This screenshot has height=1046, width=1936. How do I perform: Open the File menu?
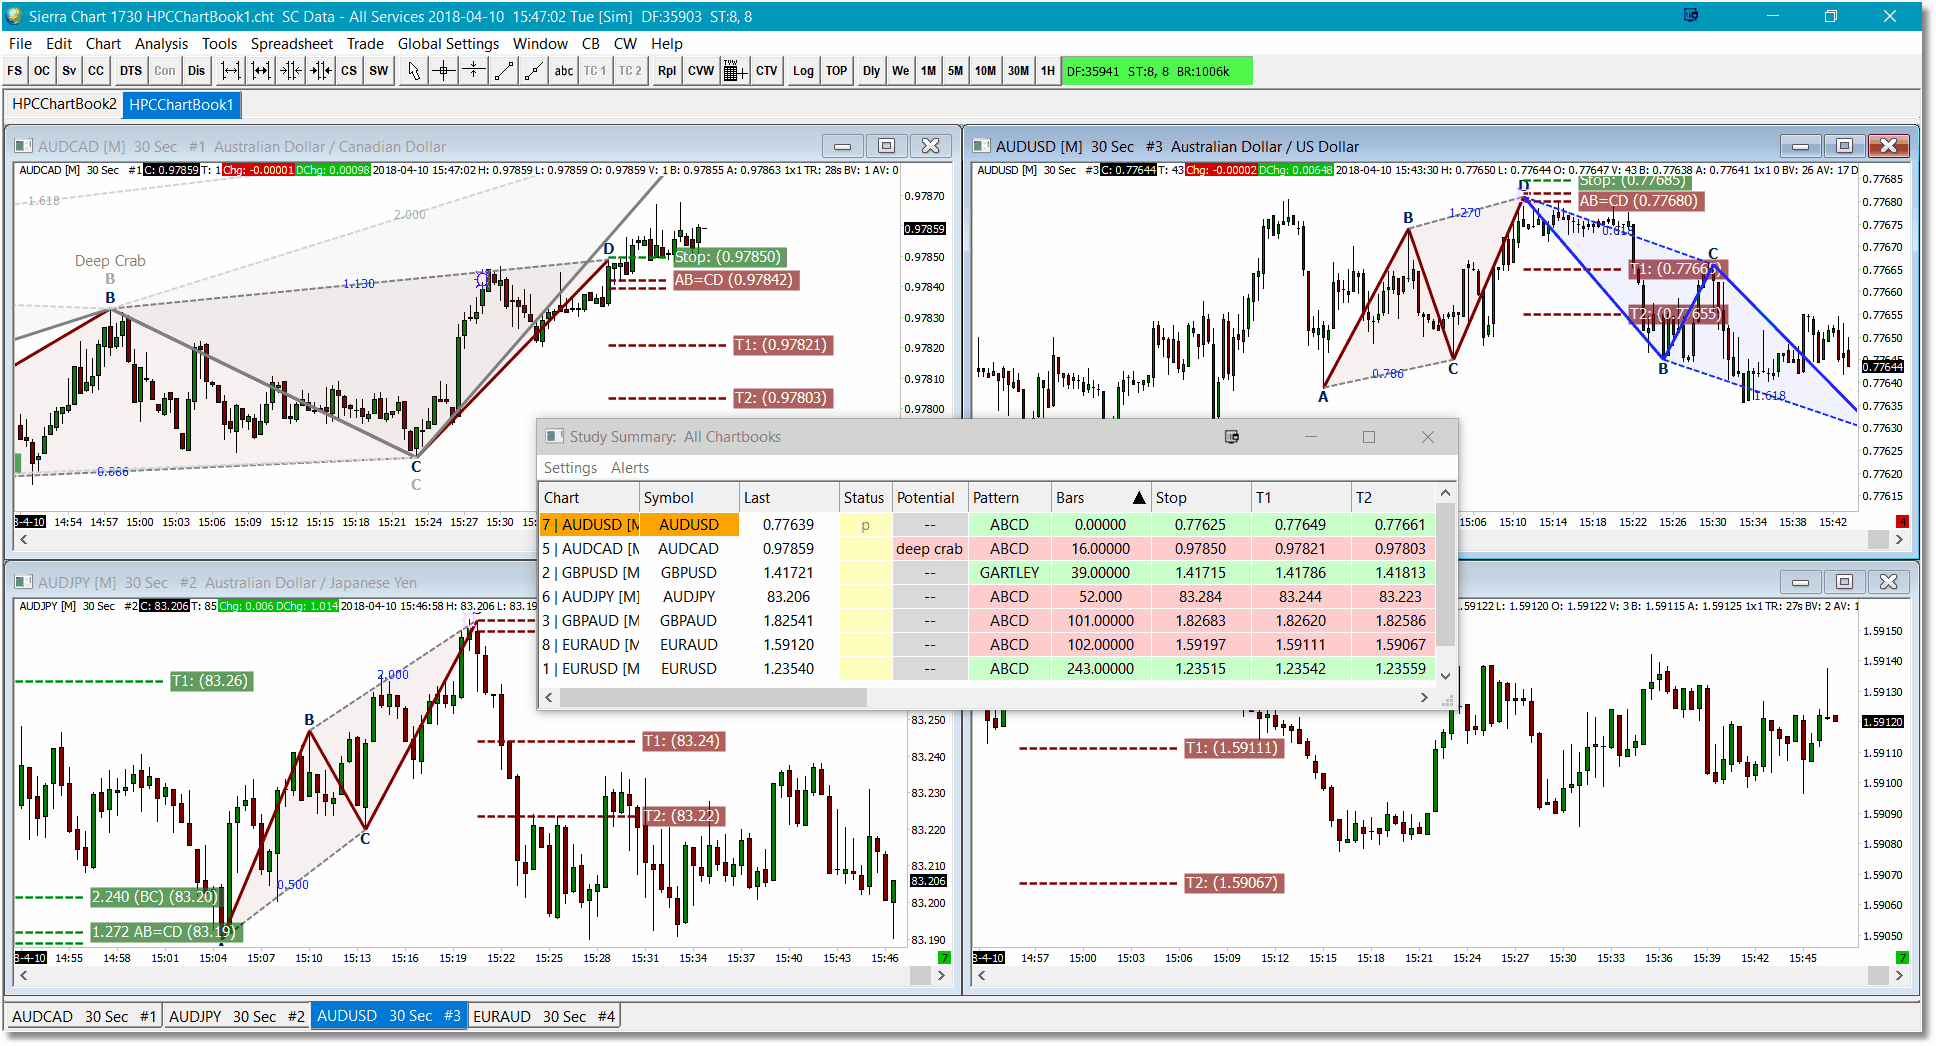(20, 43)
